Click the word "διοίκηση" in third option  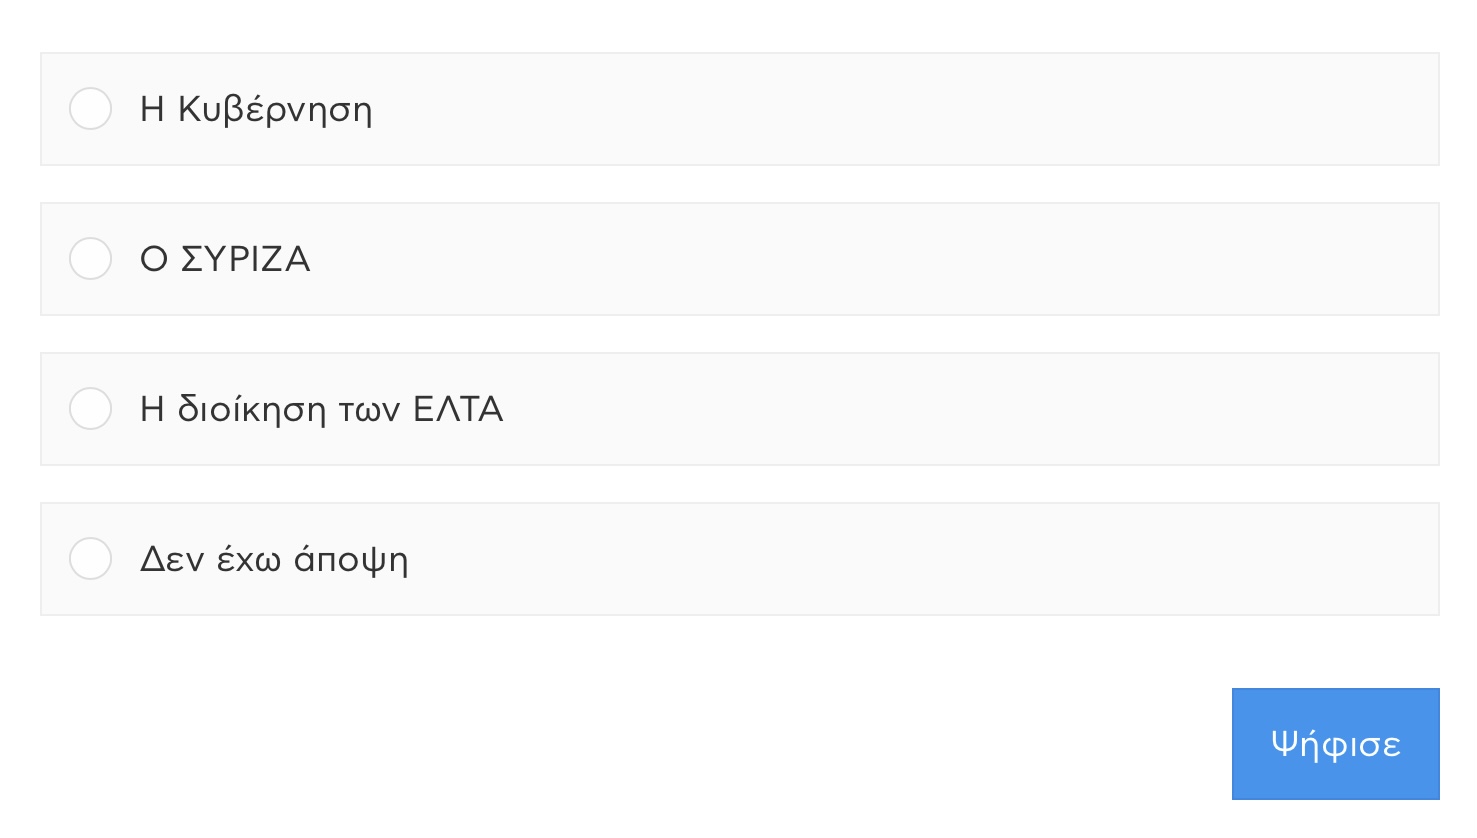tap(252, 410)
